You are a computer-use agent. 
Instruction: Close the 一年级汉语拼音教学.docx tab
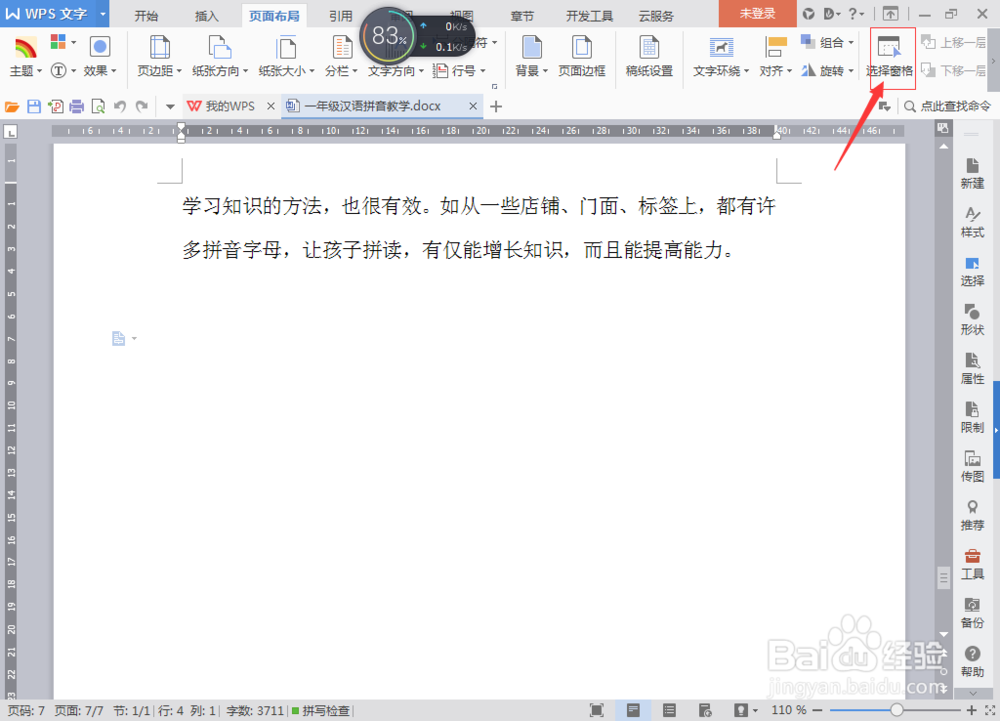[473, 106]
